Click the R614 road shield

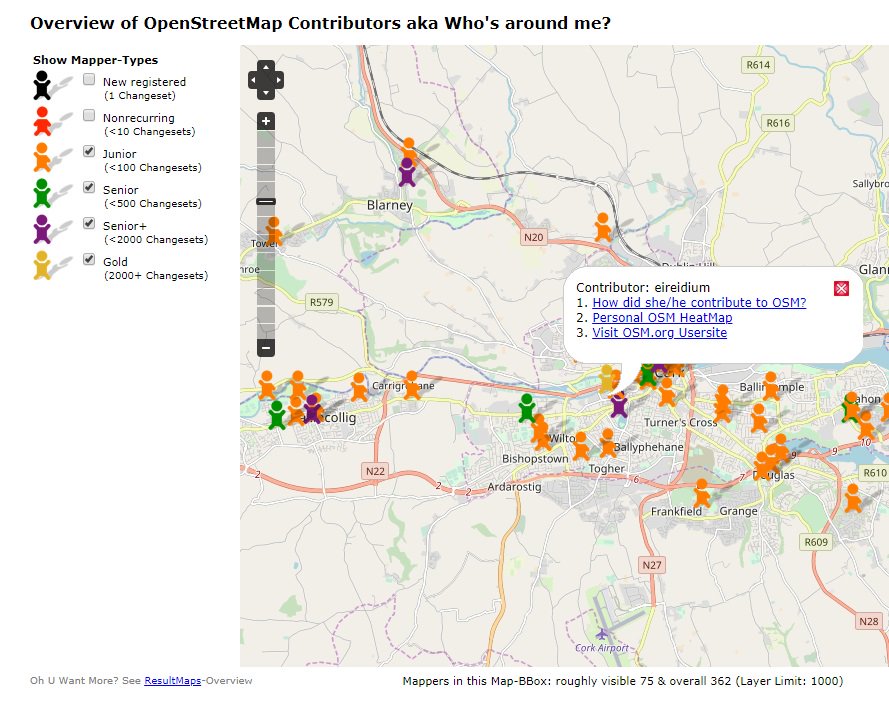(x=758, y=65)
